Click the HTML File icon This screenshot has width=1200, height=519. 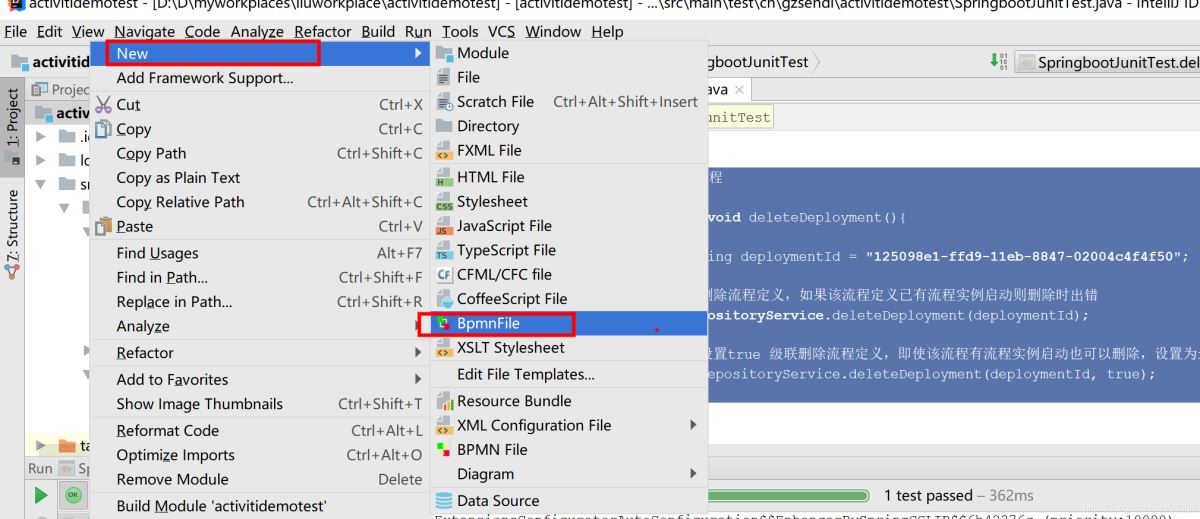pos(444,177)
